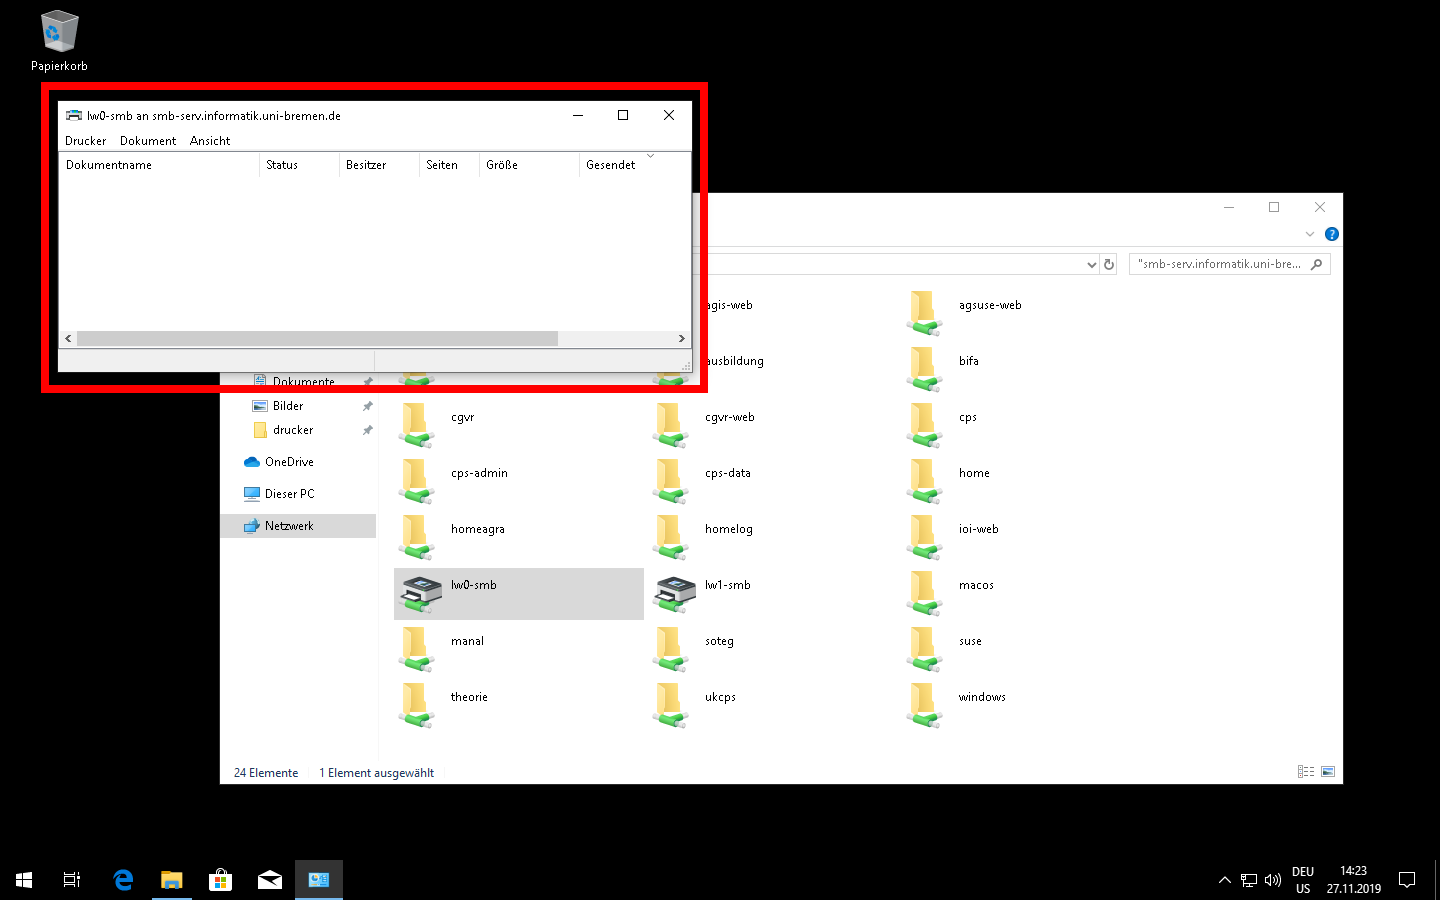Click the print queue horizontal scrollbar
This screenshot has width=1440, height=900.
(317, 339)
